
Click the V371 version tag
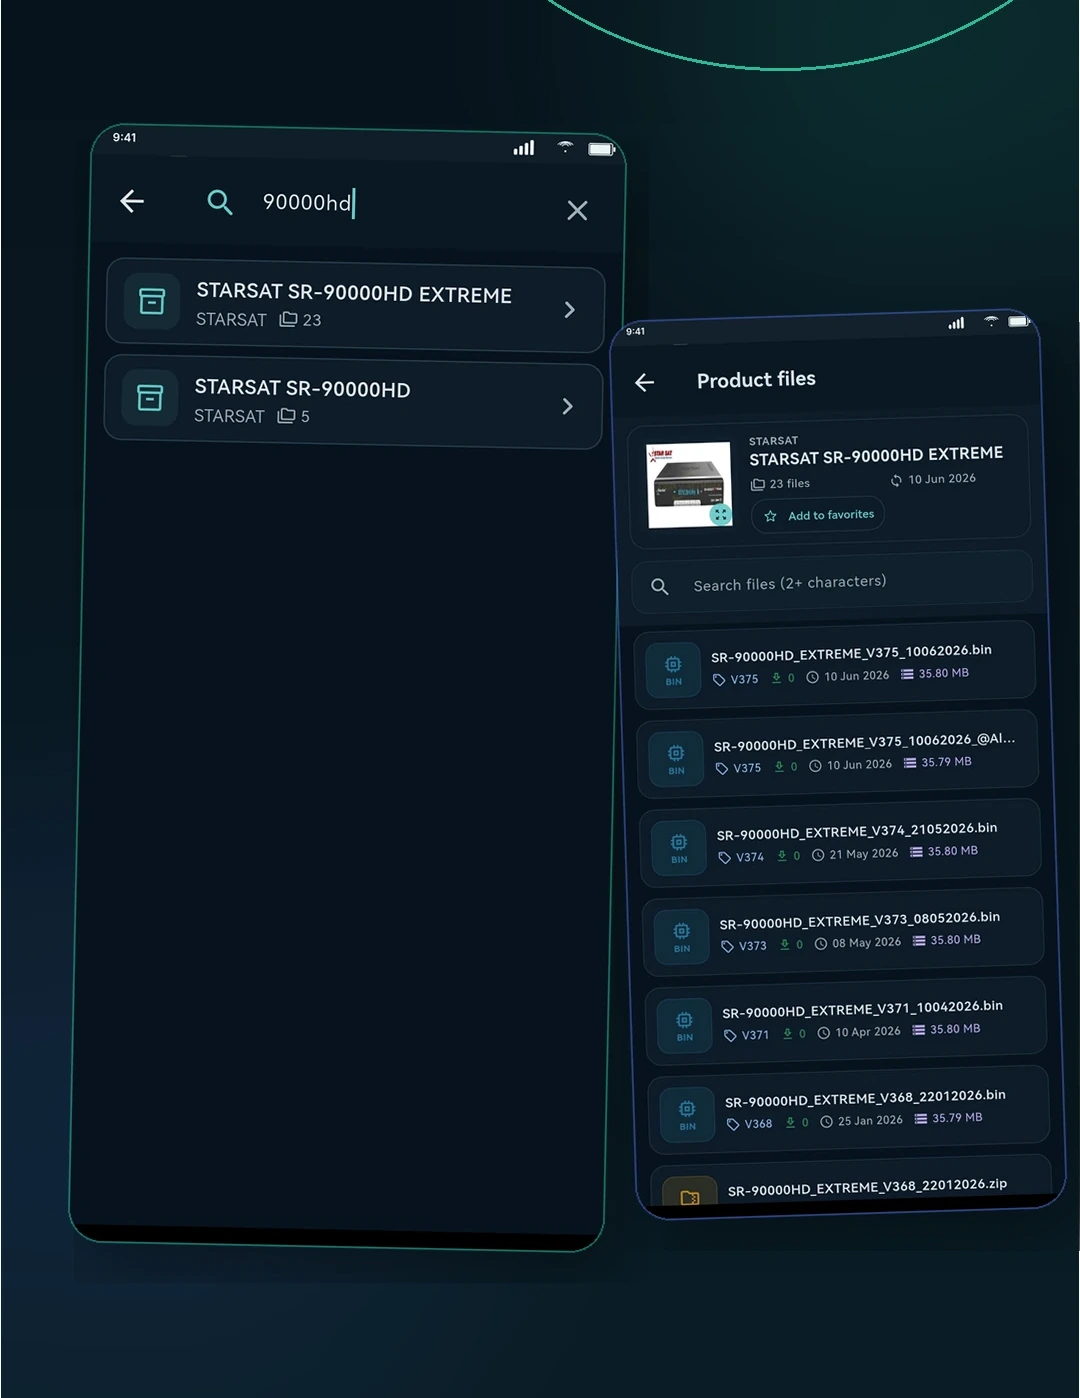point(747,1035)
